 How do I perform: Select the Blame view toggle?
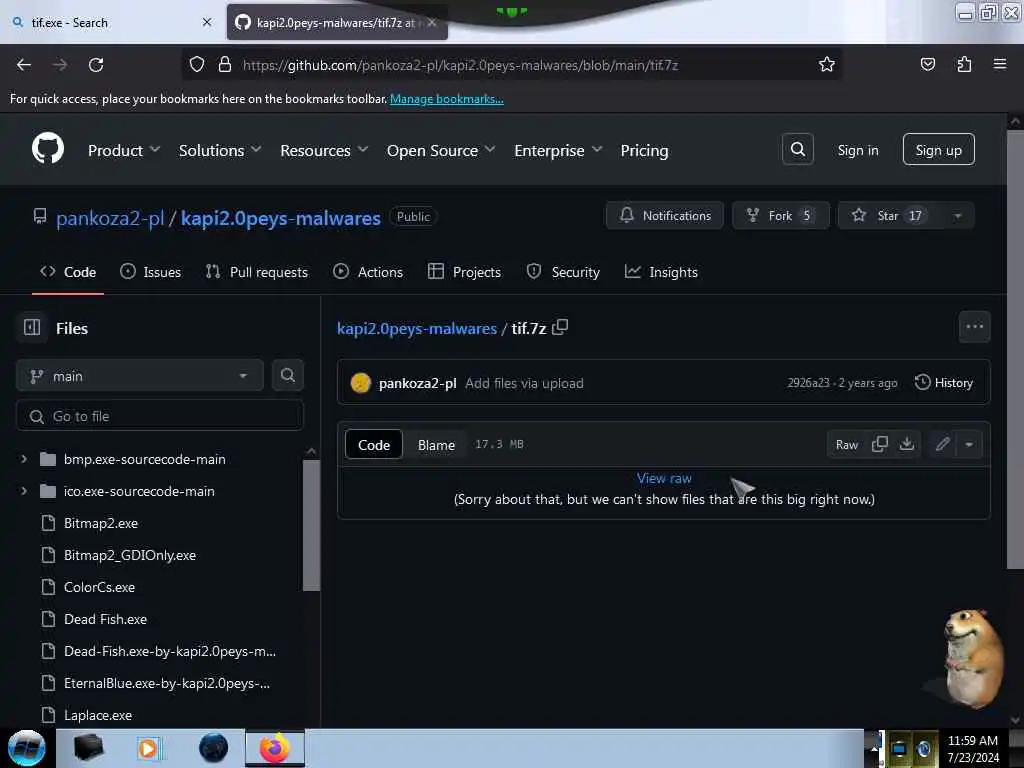[436, 445]
